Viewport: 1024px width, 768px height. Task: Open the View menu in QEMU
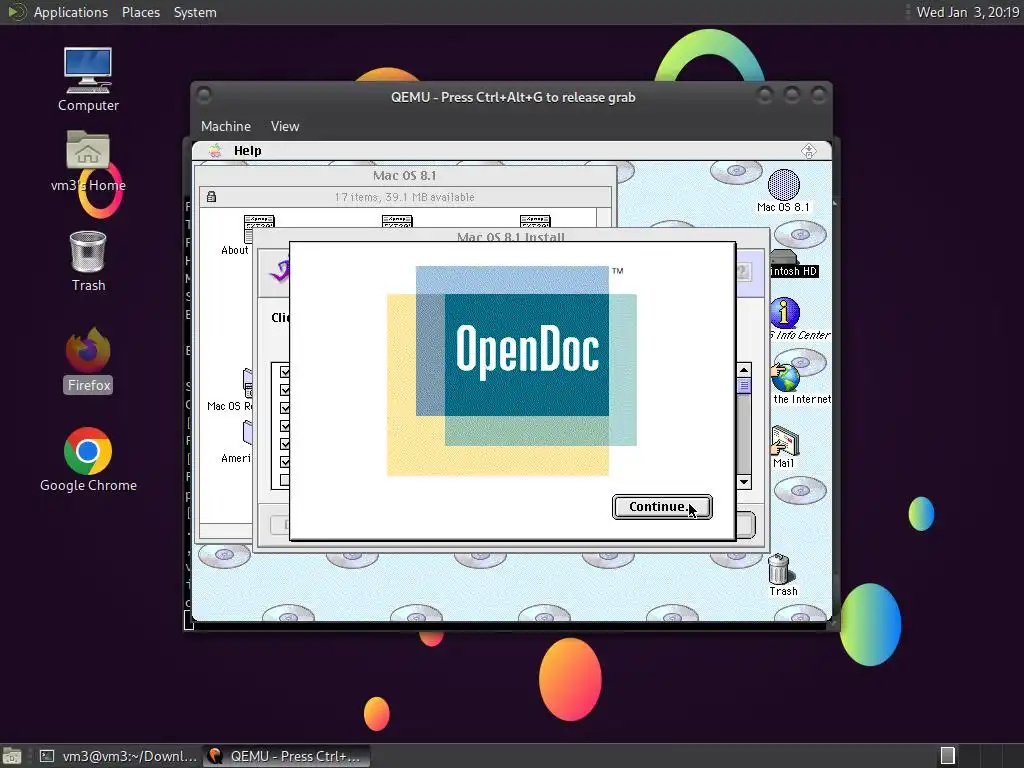tap(285, 126)
